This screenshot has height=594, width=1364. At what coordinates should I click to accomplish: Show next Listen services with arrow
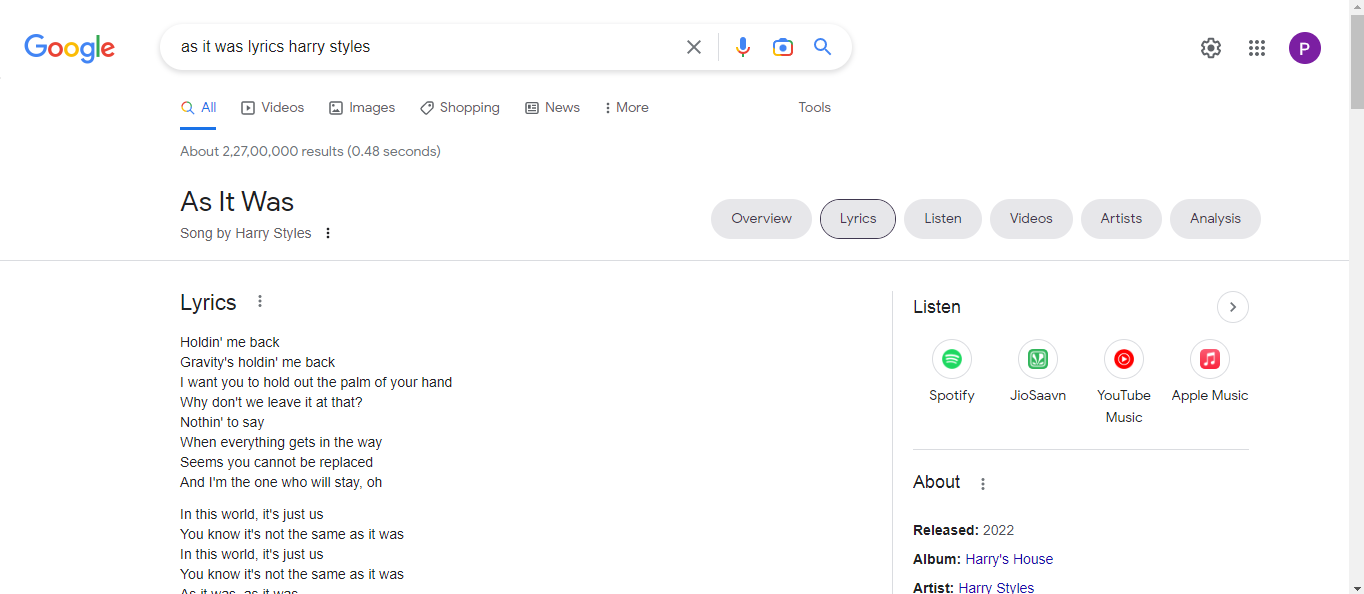click(1232, 307)
